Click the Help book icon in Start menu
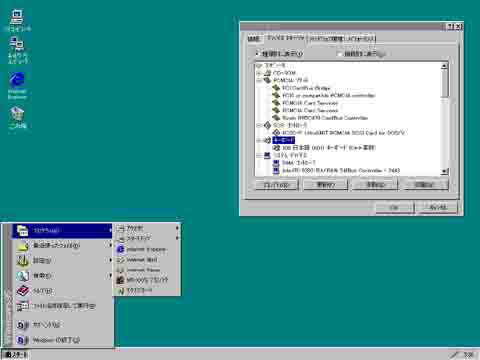This screenshot has height=360, width=480. 23,291
